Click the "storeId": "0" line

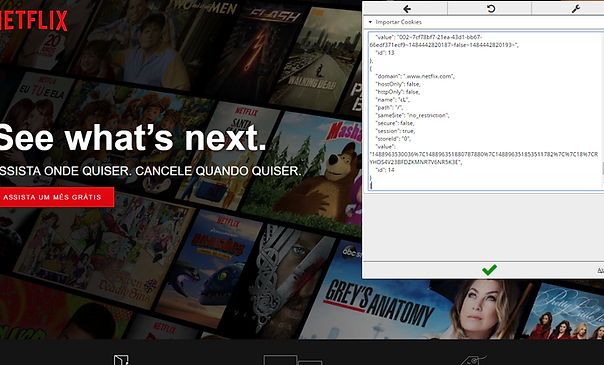393,139
